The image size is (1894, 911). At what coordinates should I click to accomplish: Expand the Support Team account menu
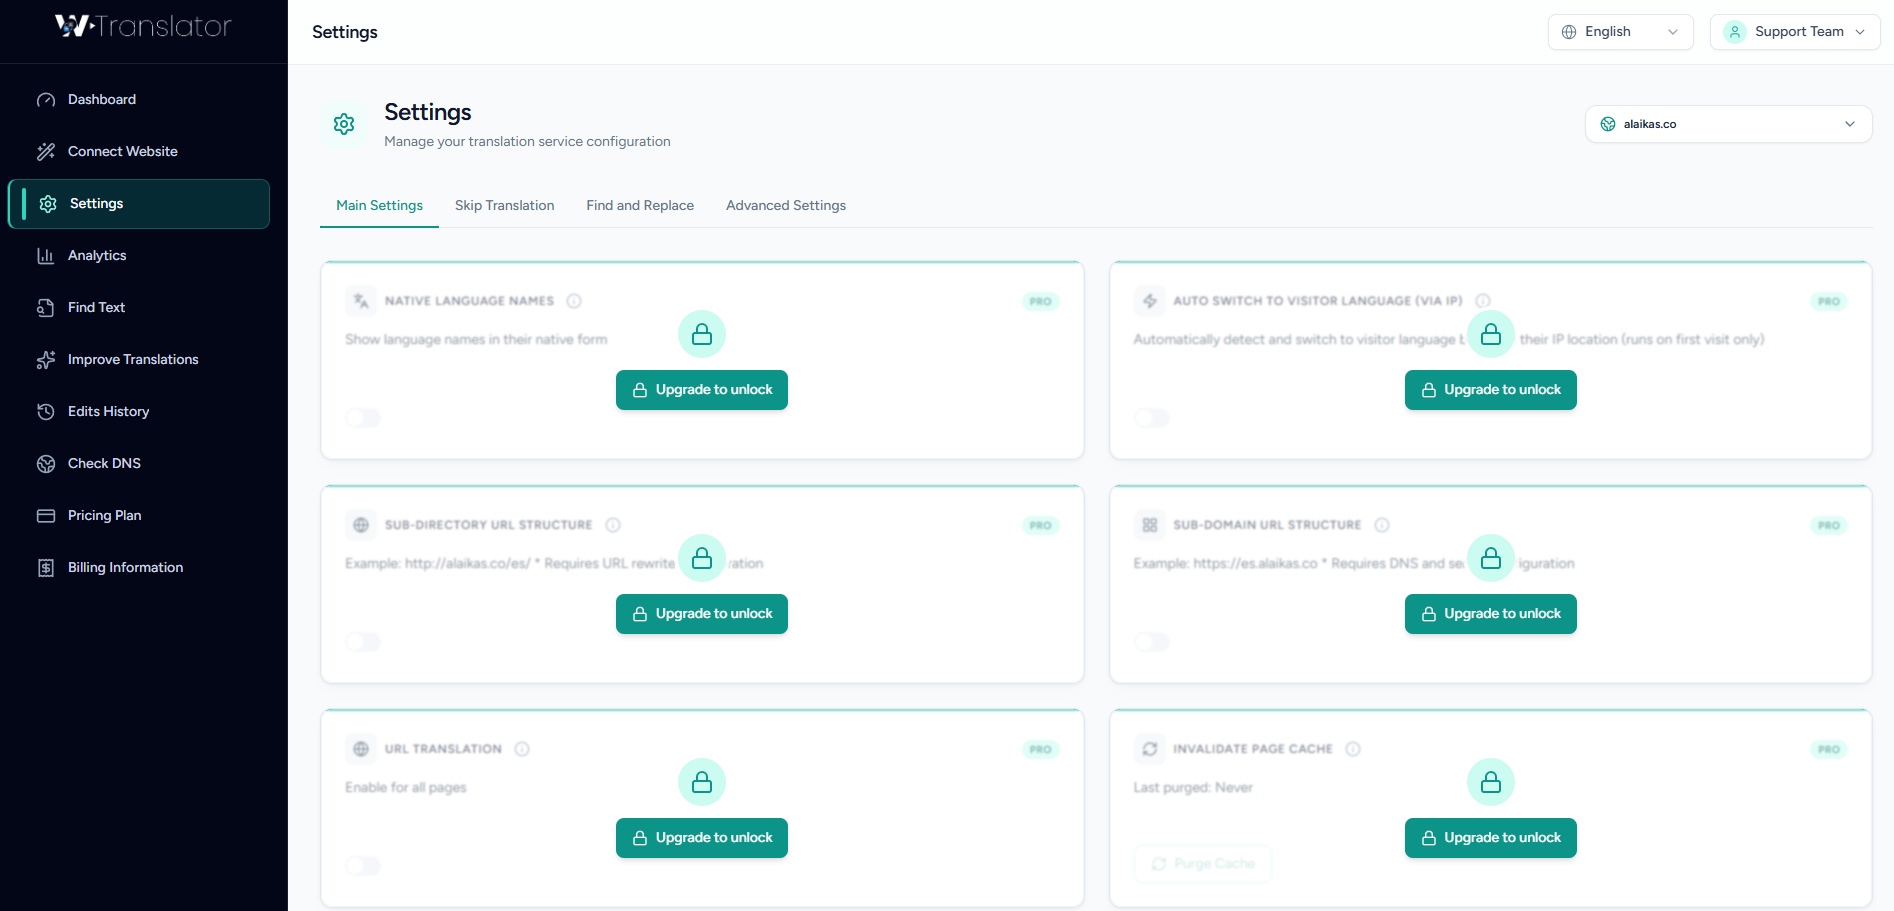point(1794,31)
